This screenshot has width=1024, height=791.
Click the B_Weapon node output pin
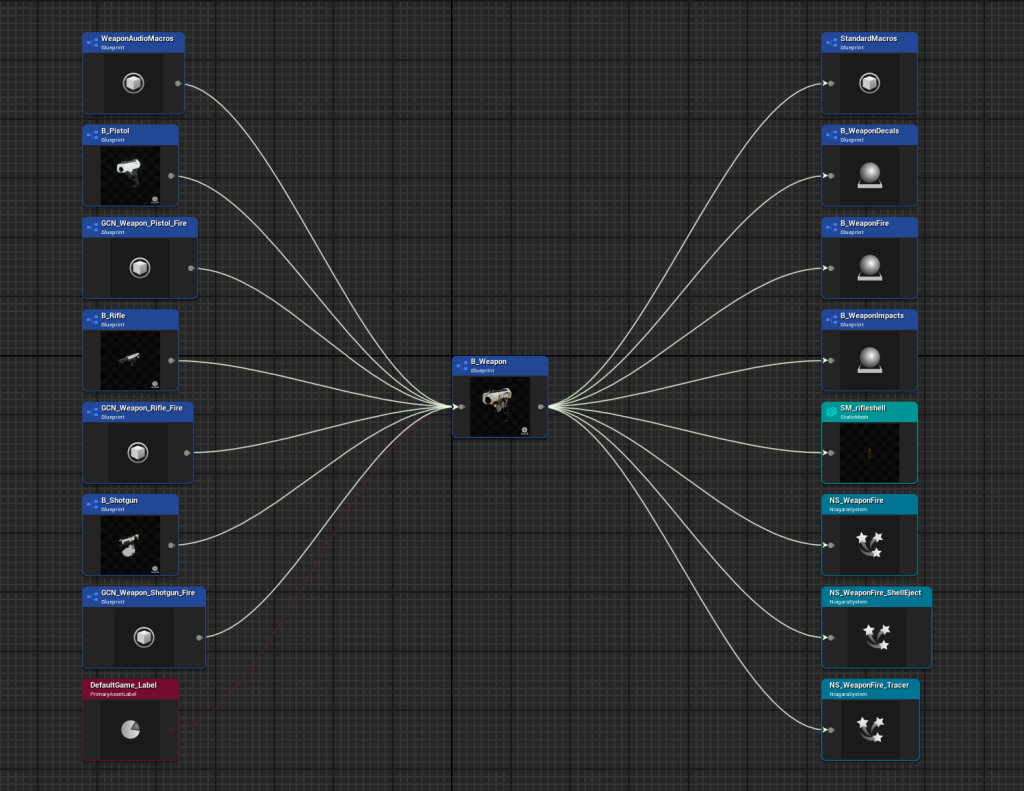coord(541,407)
